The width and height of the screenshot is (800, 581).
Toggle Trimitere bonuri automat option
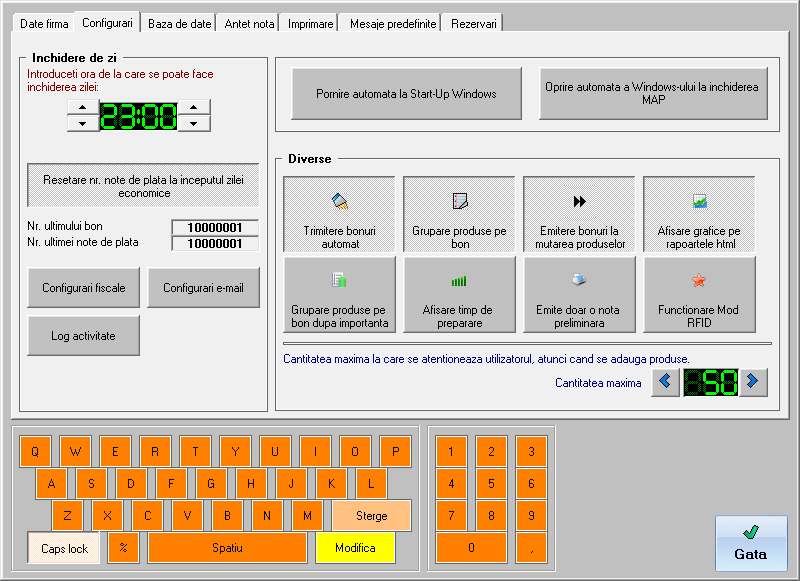point(339,214)
